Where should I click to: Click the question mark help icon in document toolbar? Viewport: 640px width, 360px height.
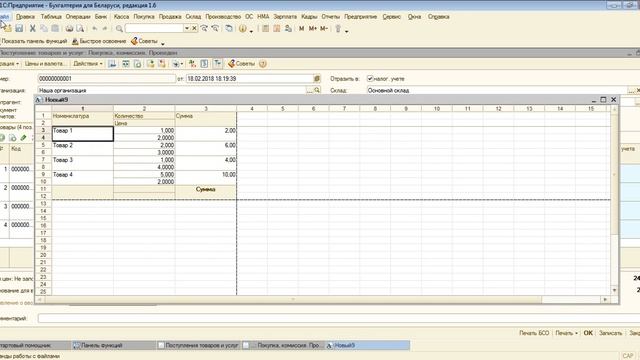click(x=263, y=64)
